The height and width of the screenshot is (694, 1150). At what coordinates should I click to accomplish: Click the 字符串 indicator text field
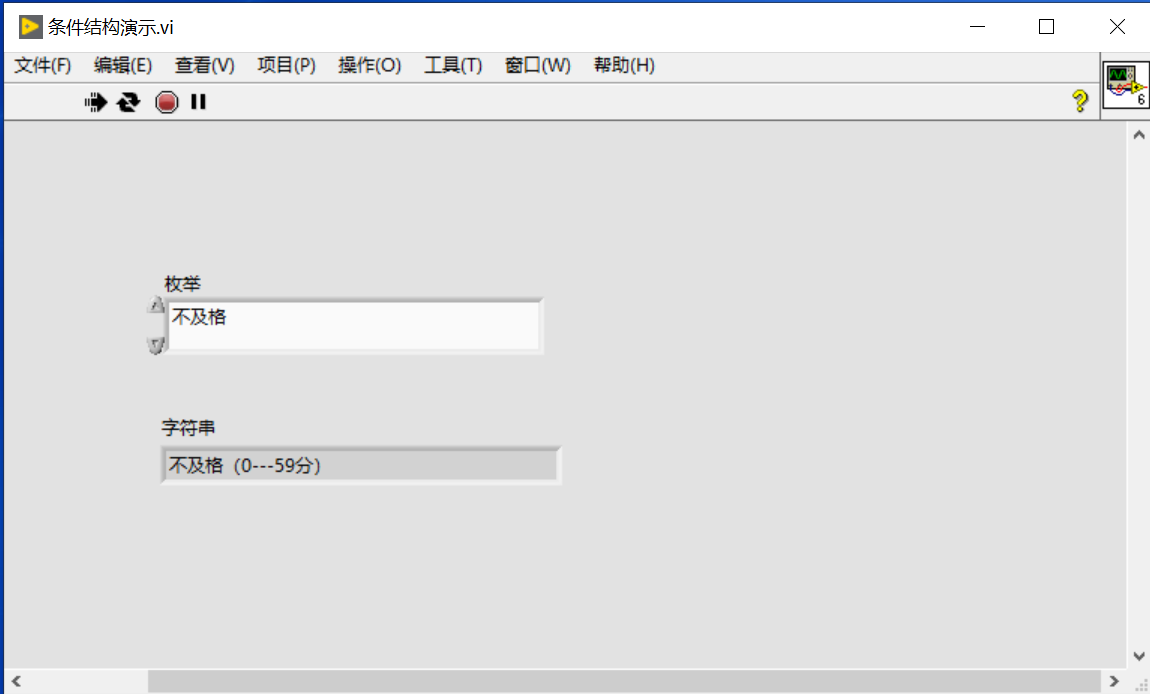pyautogui.click(x=361, y=465)
